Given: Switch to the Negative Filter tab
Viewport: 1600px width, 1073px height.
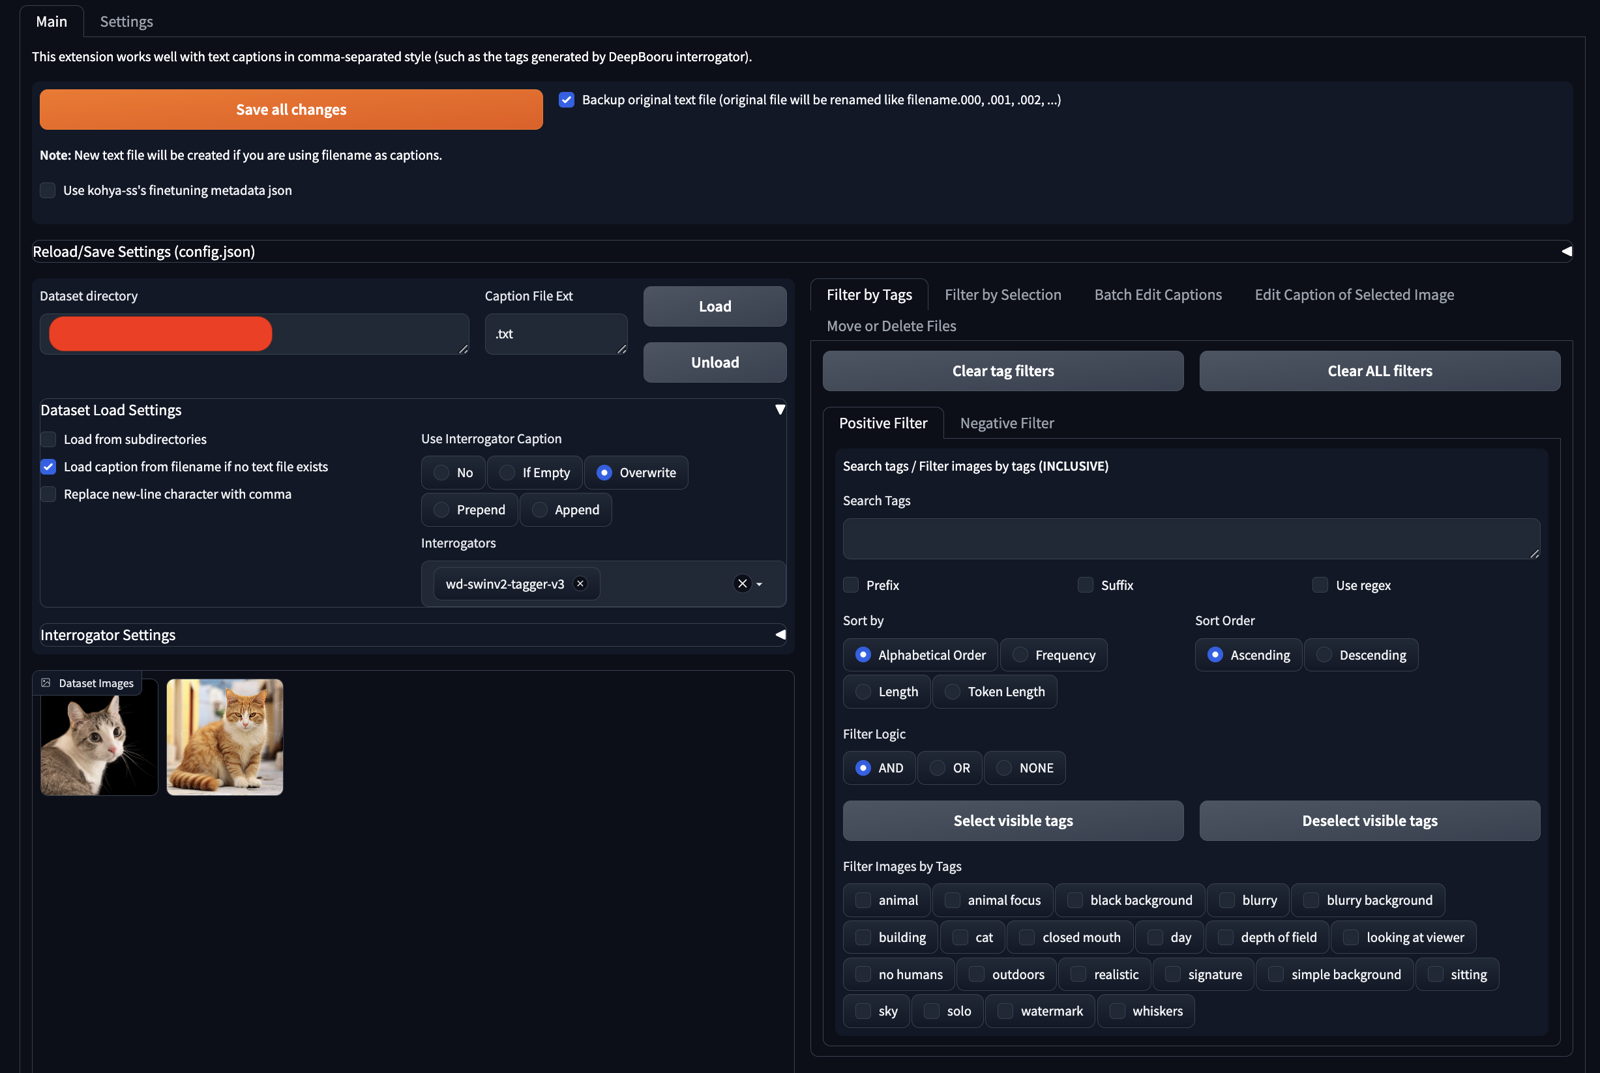Looking at the screenshot, I should pos(1007,423).
